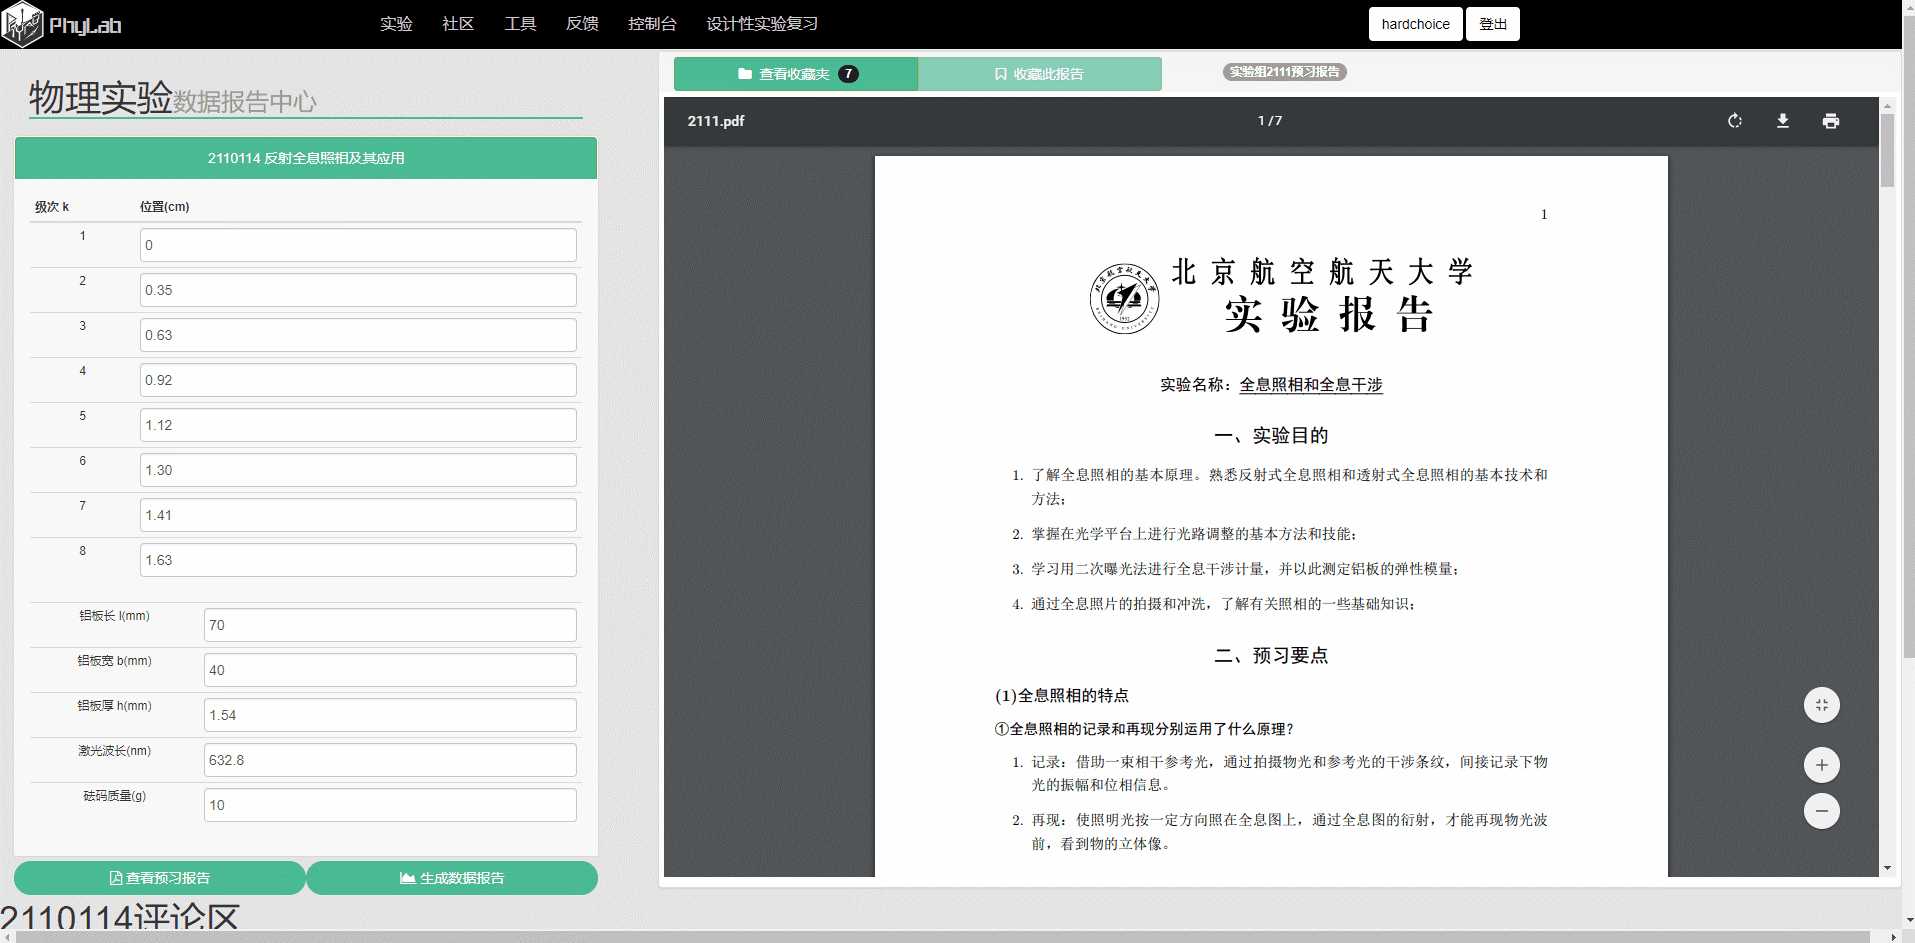The image size is (1915, 943).
Task: Click the 全息照相和全息干涉 title in PDF
Action: [x=1311, y=385]
